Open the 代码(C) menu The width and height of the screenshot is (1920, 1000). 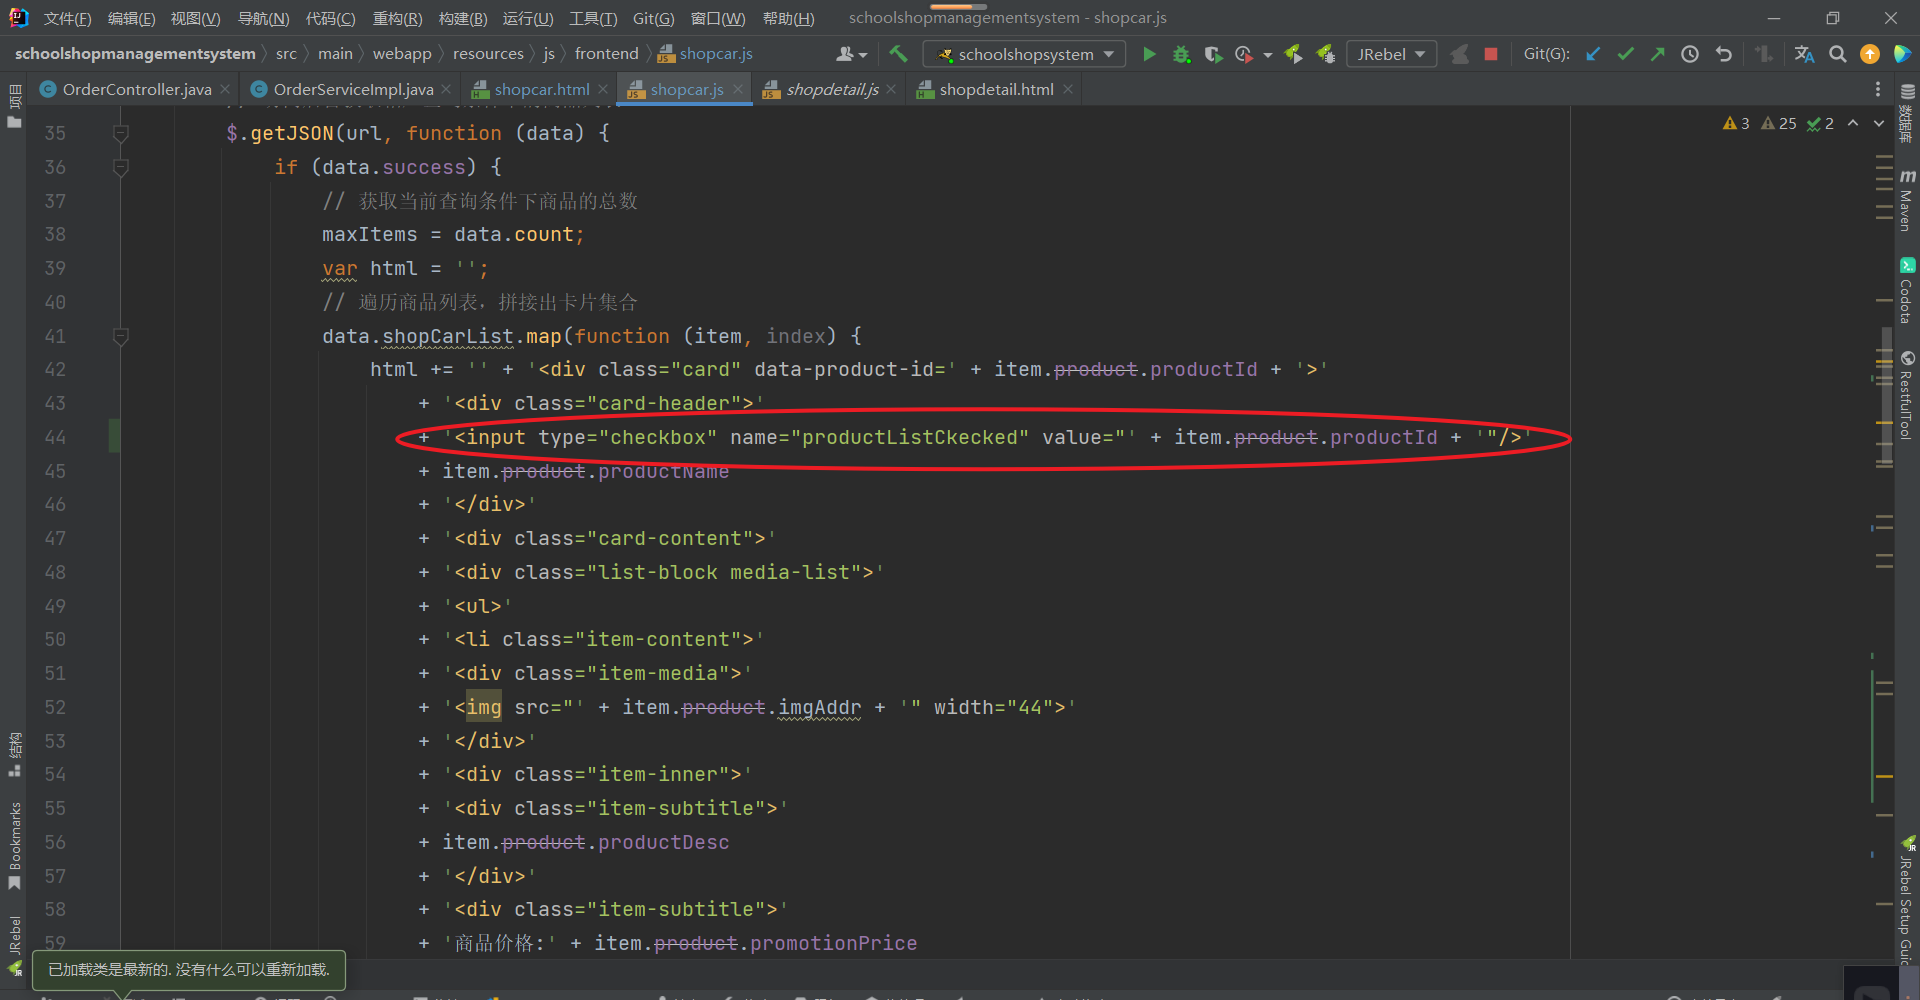(x=330, y=18)
